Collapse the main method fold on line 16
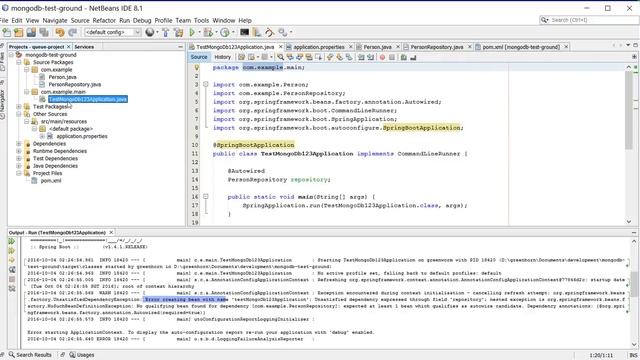 click(x=206, y=197)
